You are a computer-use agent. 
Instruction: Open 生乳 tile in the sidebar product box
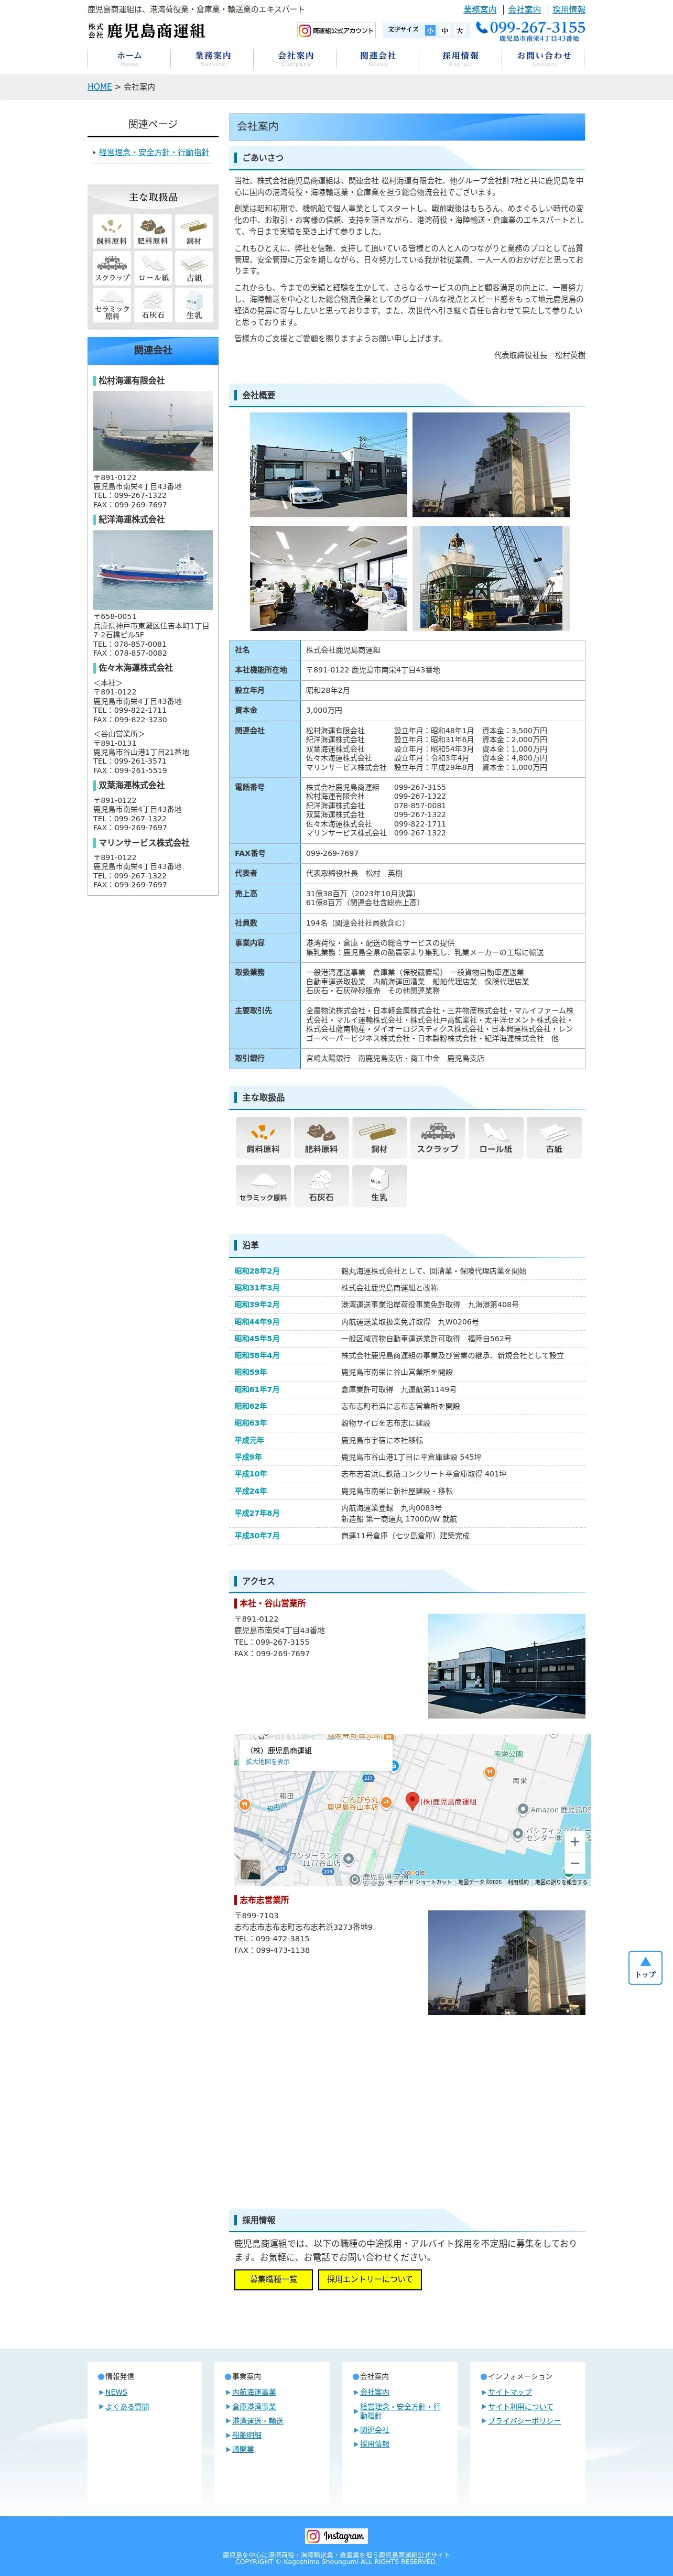pos(194,305)
